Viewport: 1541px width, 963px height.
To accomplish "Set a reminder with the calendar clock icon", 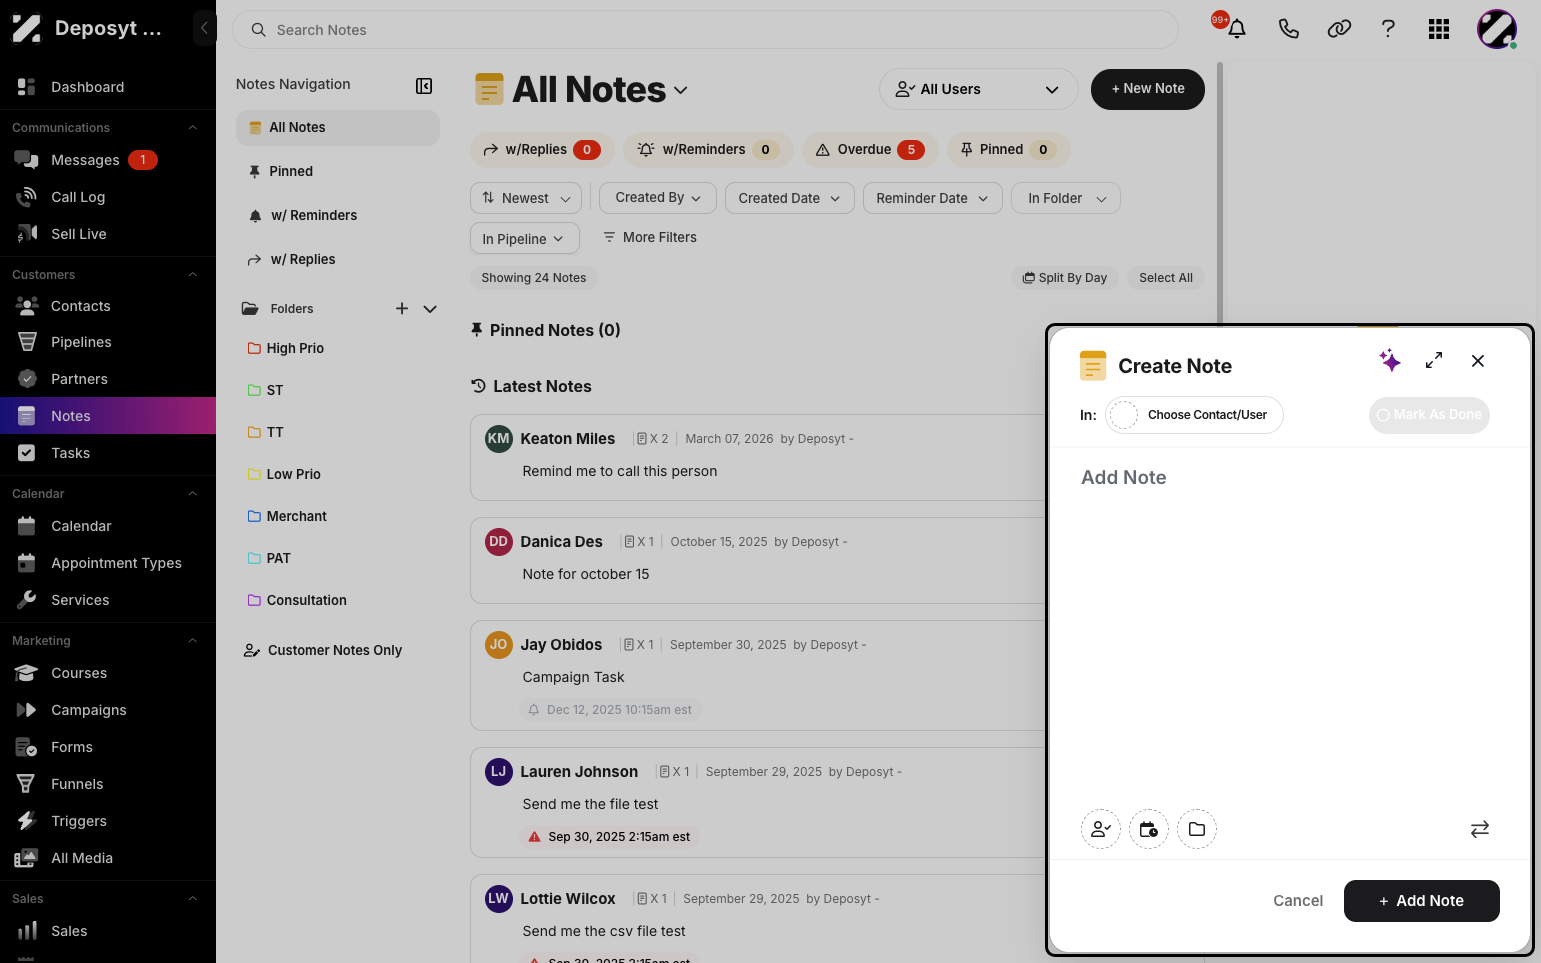I will tap(1149, 829).
